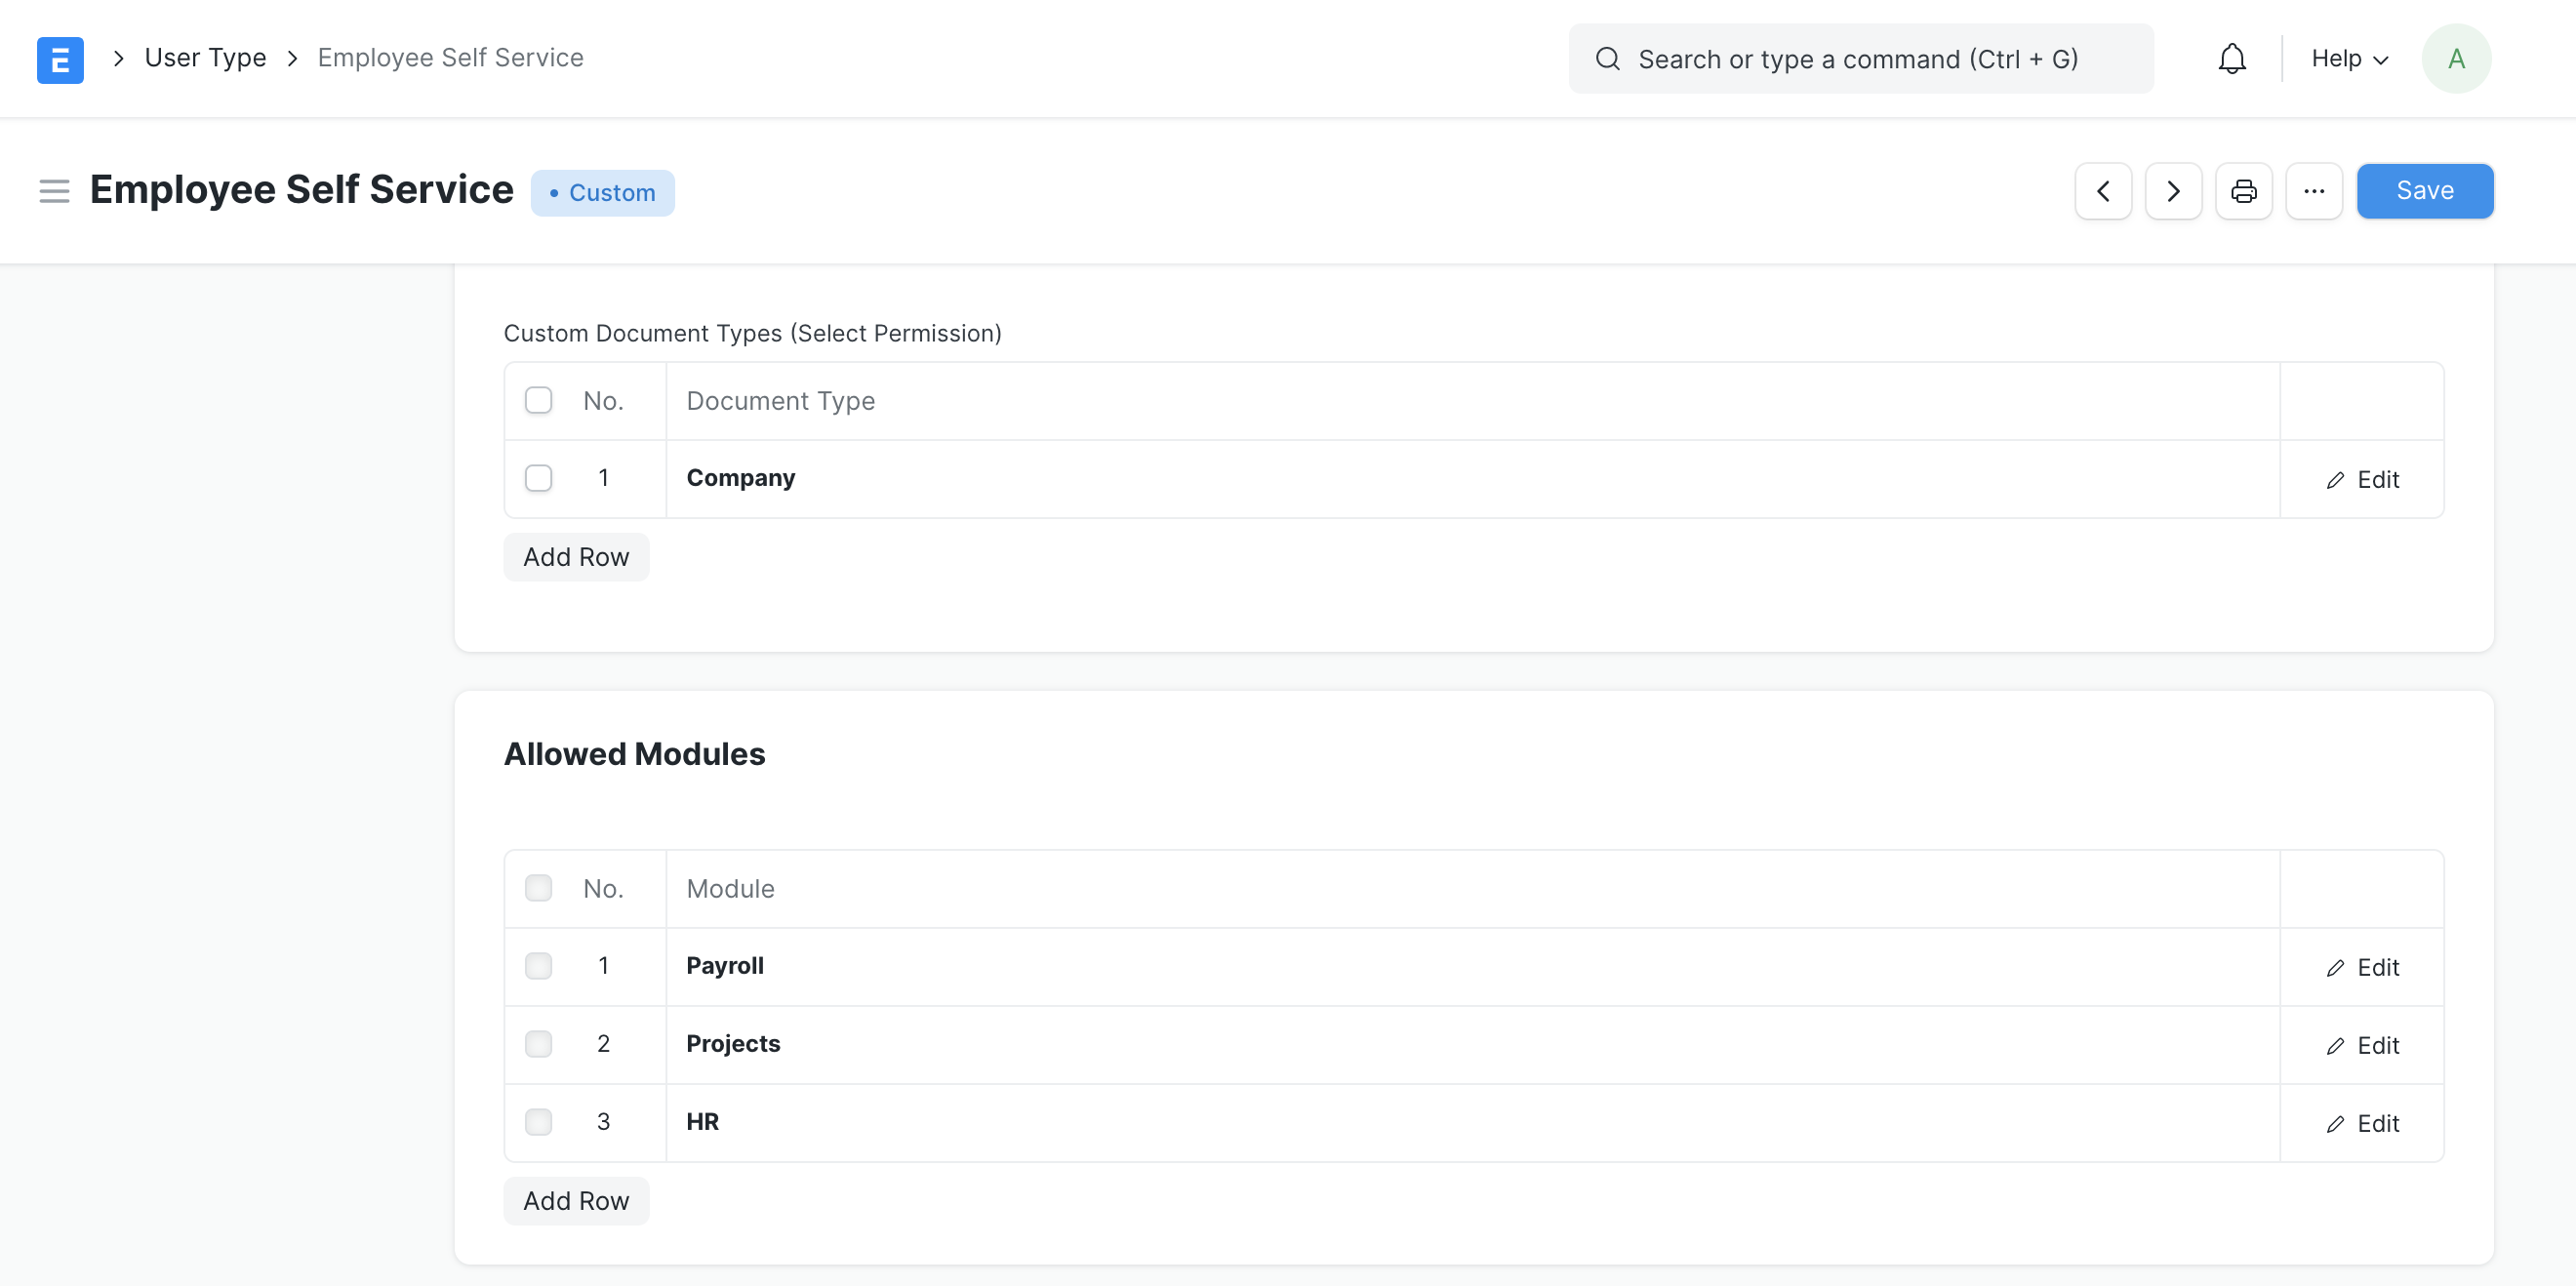Image resolution: width=2576 pixels, height=1286 pixels.
Task: Click the navigation forward arrow icon
Action: coord(2174,190)
